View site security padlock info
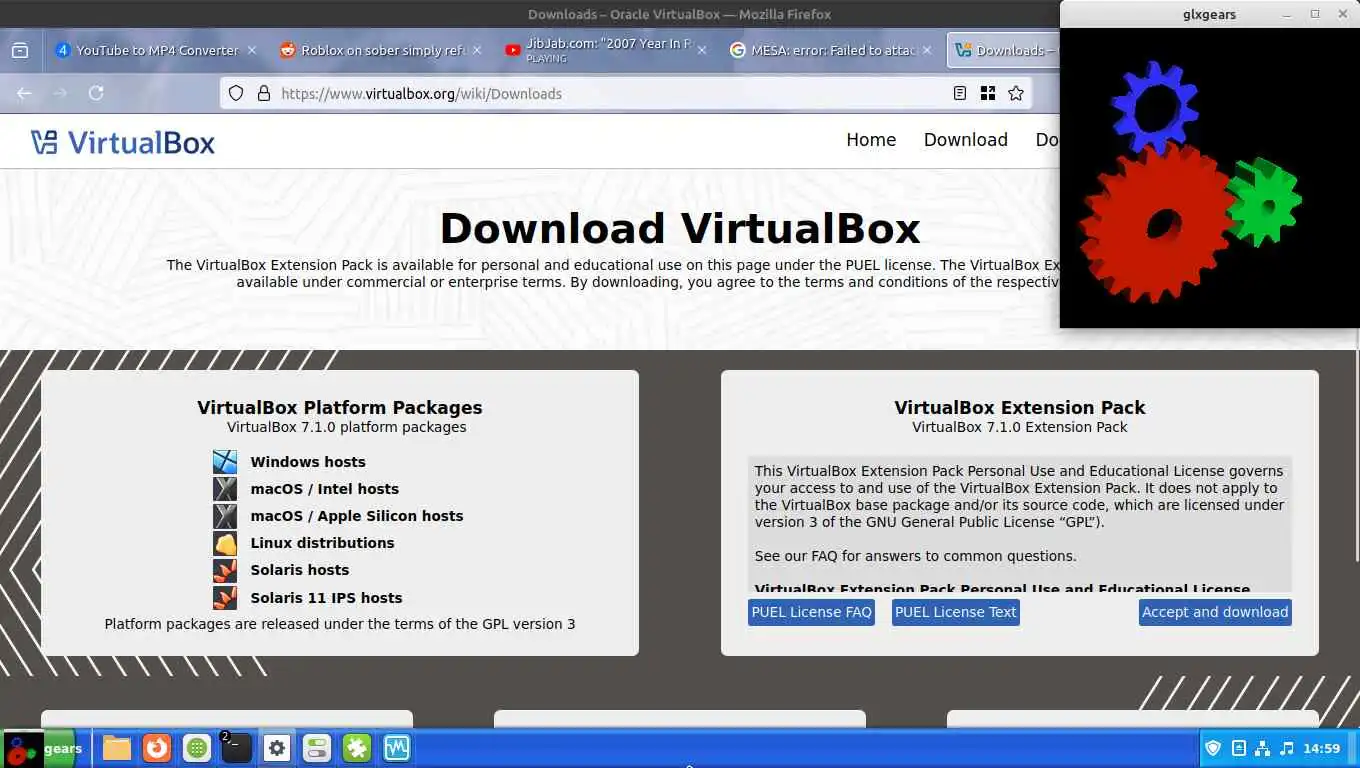Screen dimensions: 1360x768 click(x=264, y=93)
